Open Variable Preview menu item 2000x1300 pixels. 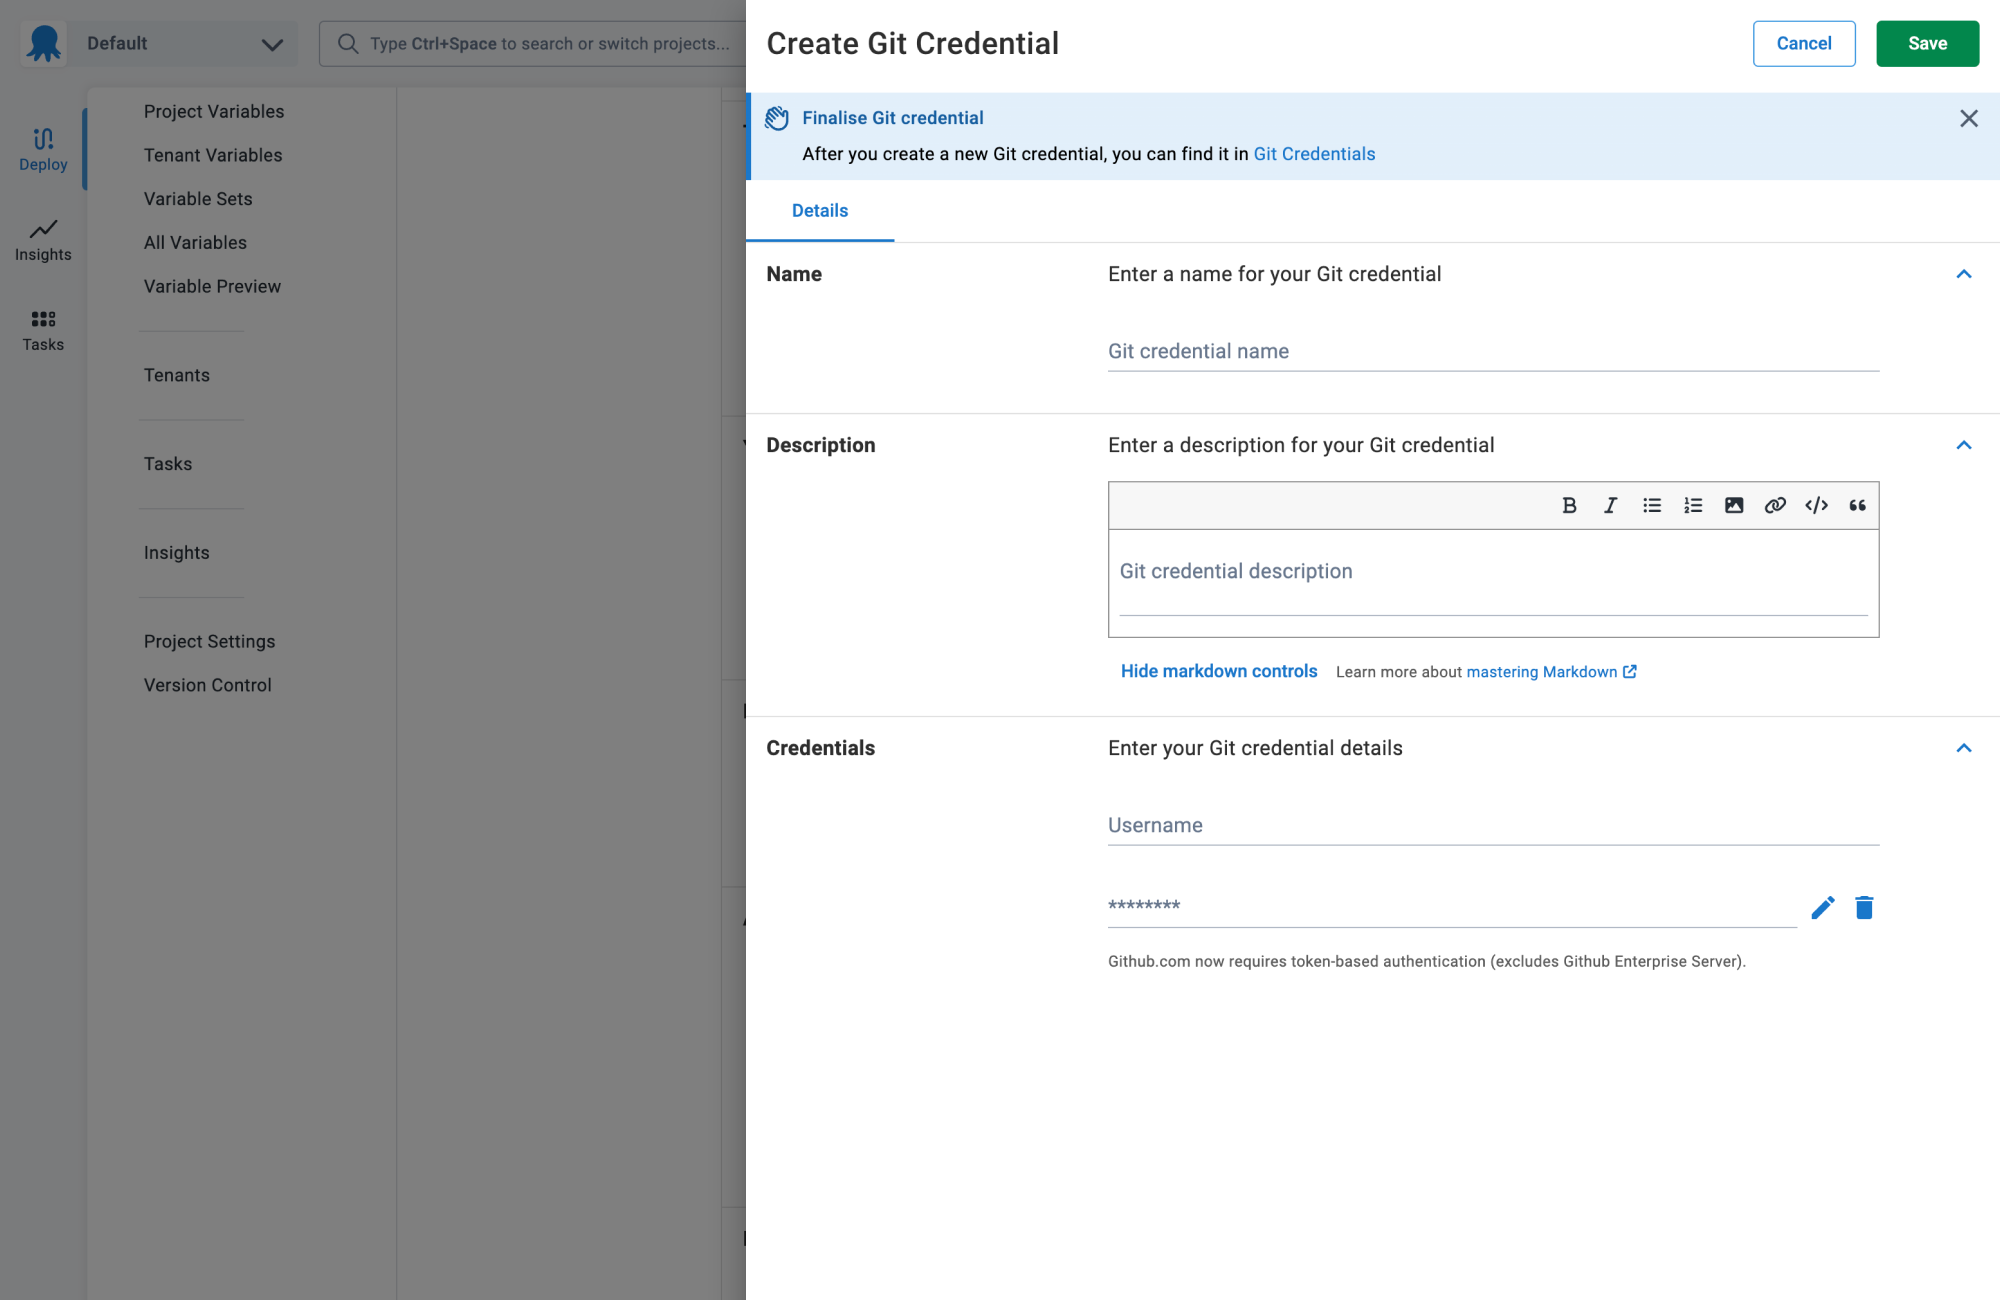pos(212,286)
